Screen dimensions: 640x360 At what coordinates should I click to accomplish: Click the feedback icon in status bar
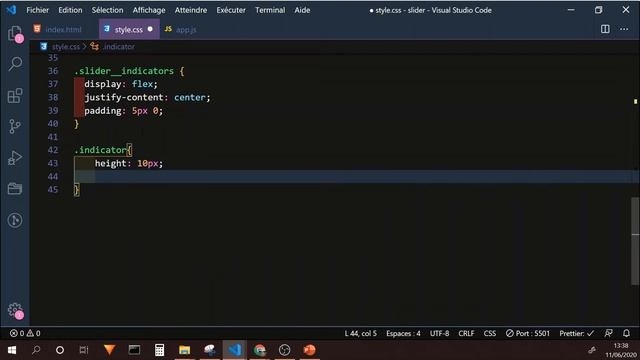[x=608, y=333]
